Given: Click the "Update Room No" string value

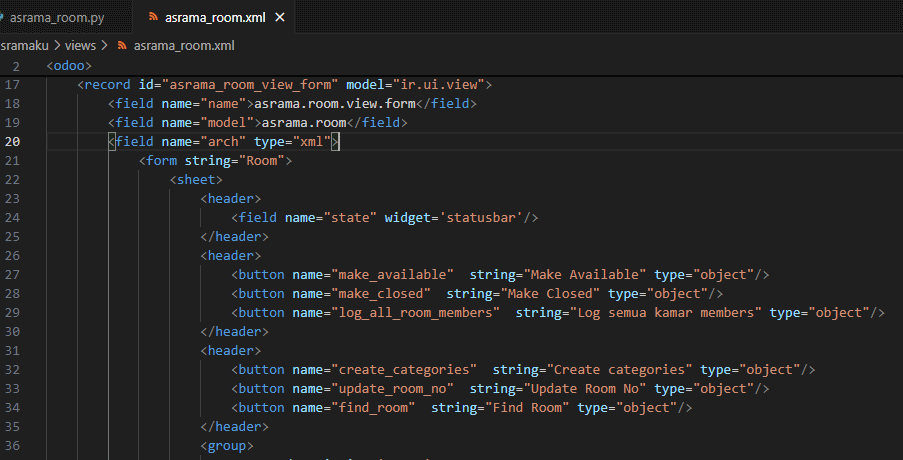Looking at the screenshot, I should tap(585, 389).
